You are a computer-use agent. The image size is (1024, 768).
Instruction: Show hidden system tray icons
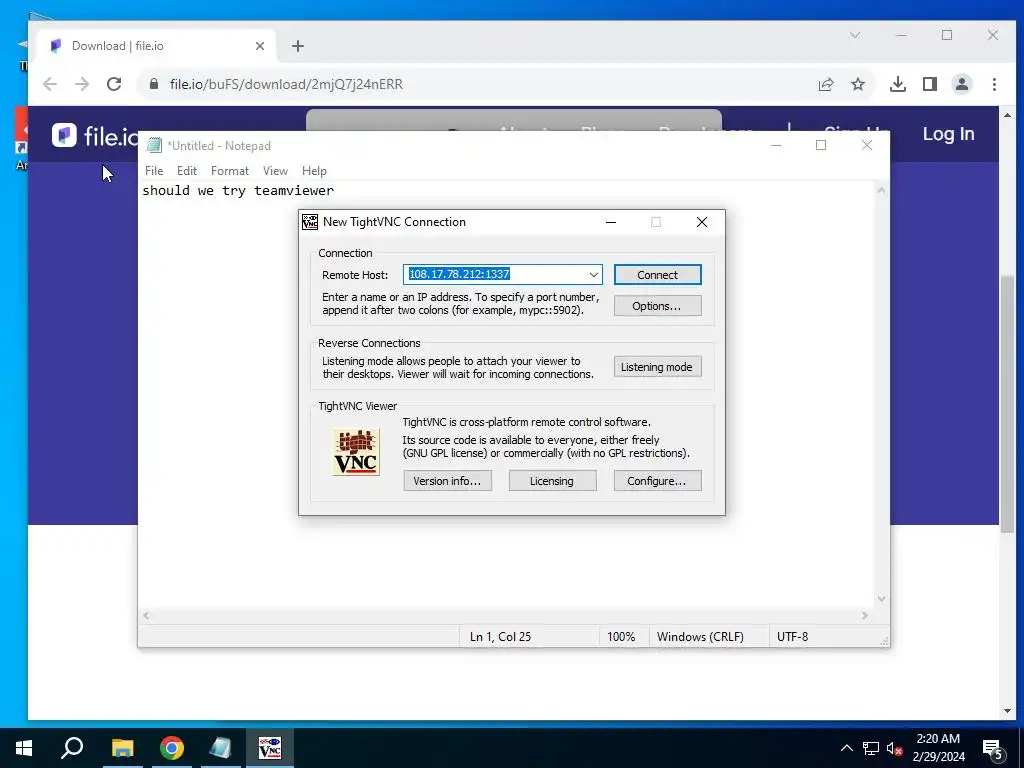tap(846, 748)
